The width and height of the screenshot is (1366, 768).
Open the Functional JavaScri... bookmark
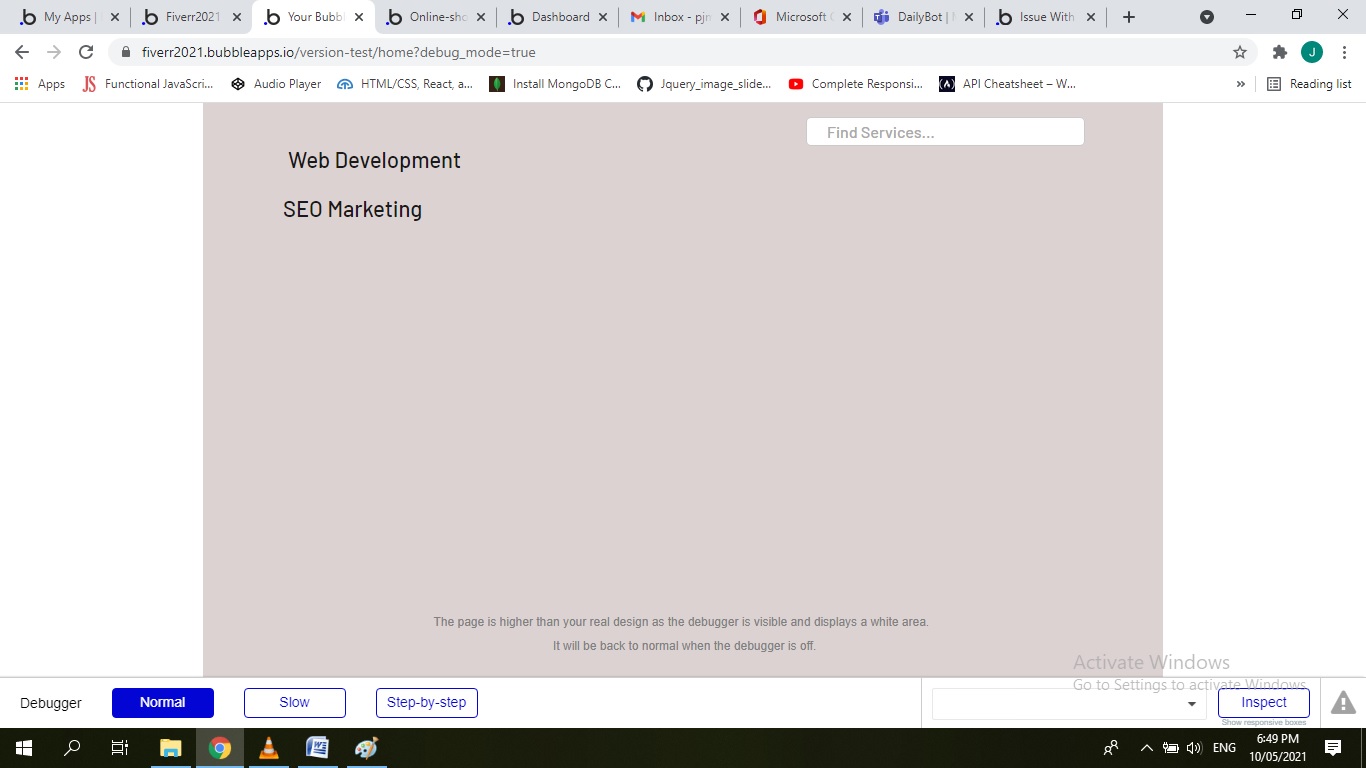click(148, 84)
